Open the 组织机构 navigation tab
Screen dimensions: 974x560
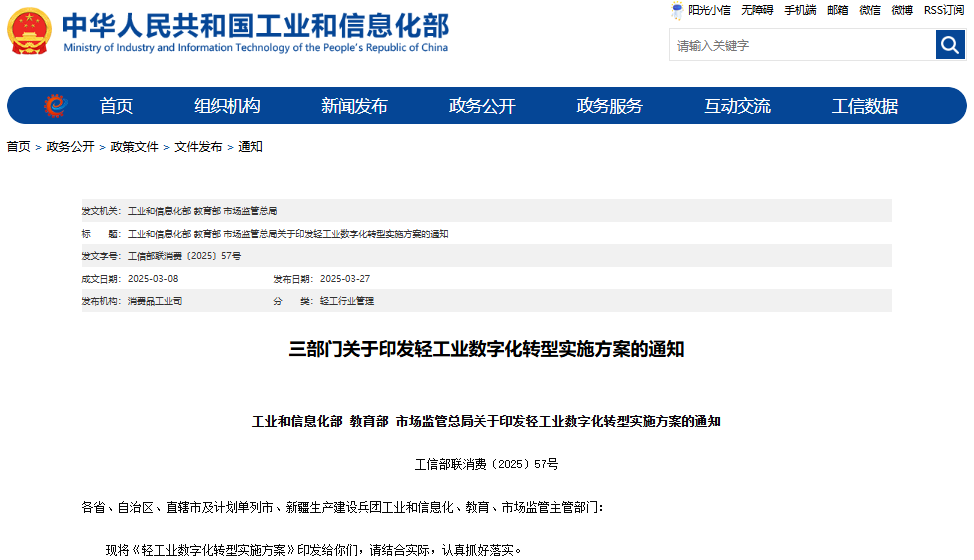pyautogui.click(x=227, y=106)
